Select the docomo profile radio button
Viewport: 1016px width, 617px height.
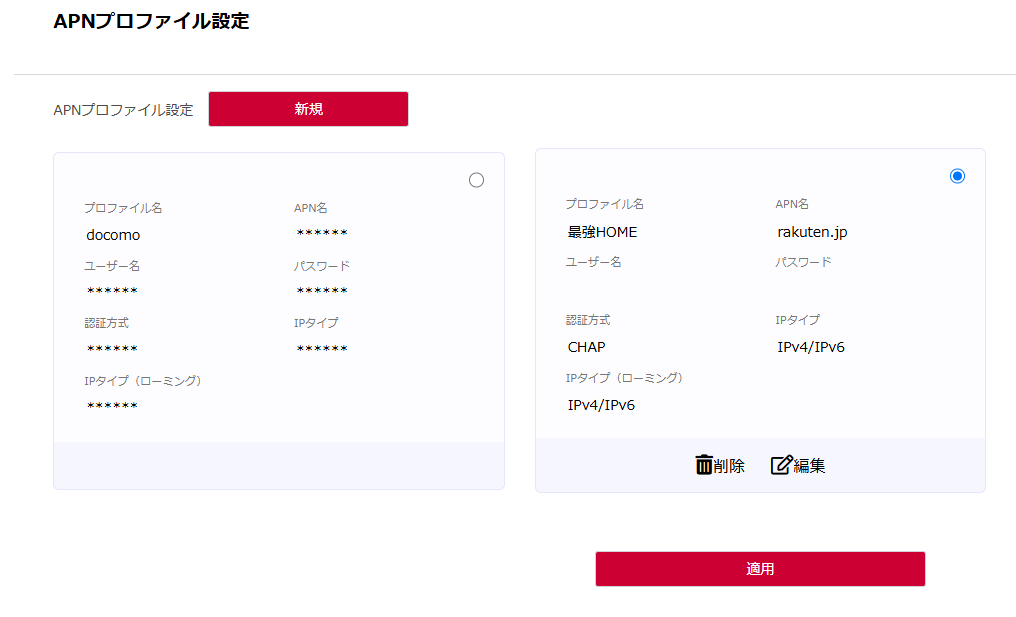[476, 180]
